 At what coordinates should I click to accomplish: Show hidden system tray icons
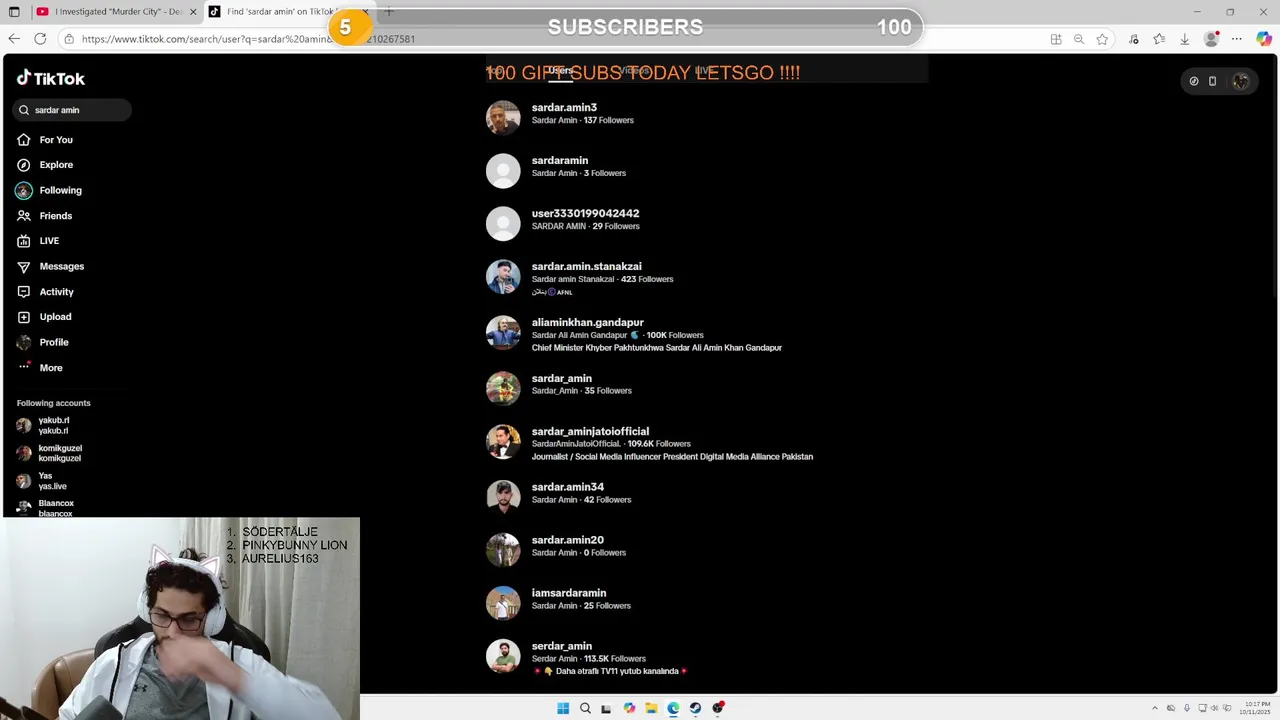click(x=1154, y=708)
